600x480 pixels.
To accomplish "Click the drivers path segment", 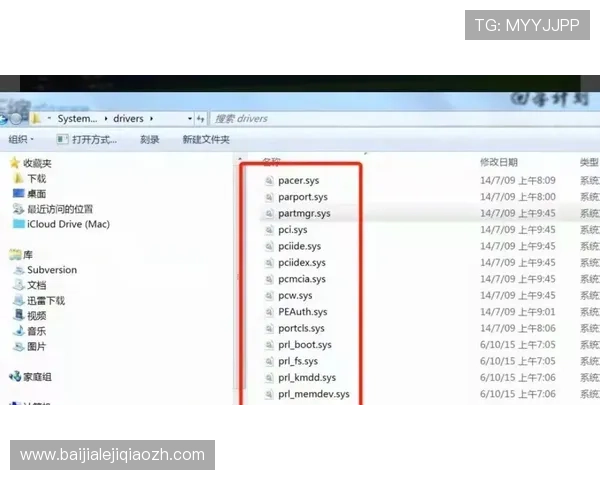I will [128, 119].
